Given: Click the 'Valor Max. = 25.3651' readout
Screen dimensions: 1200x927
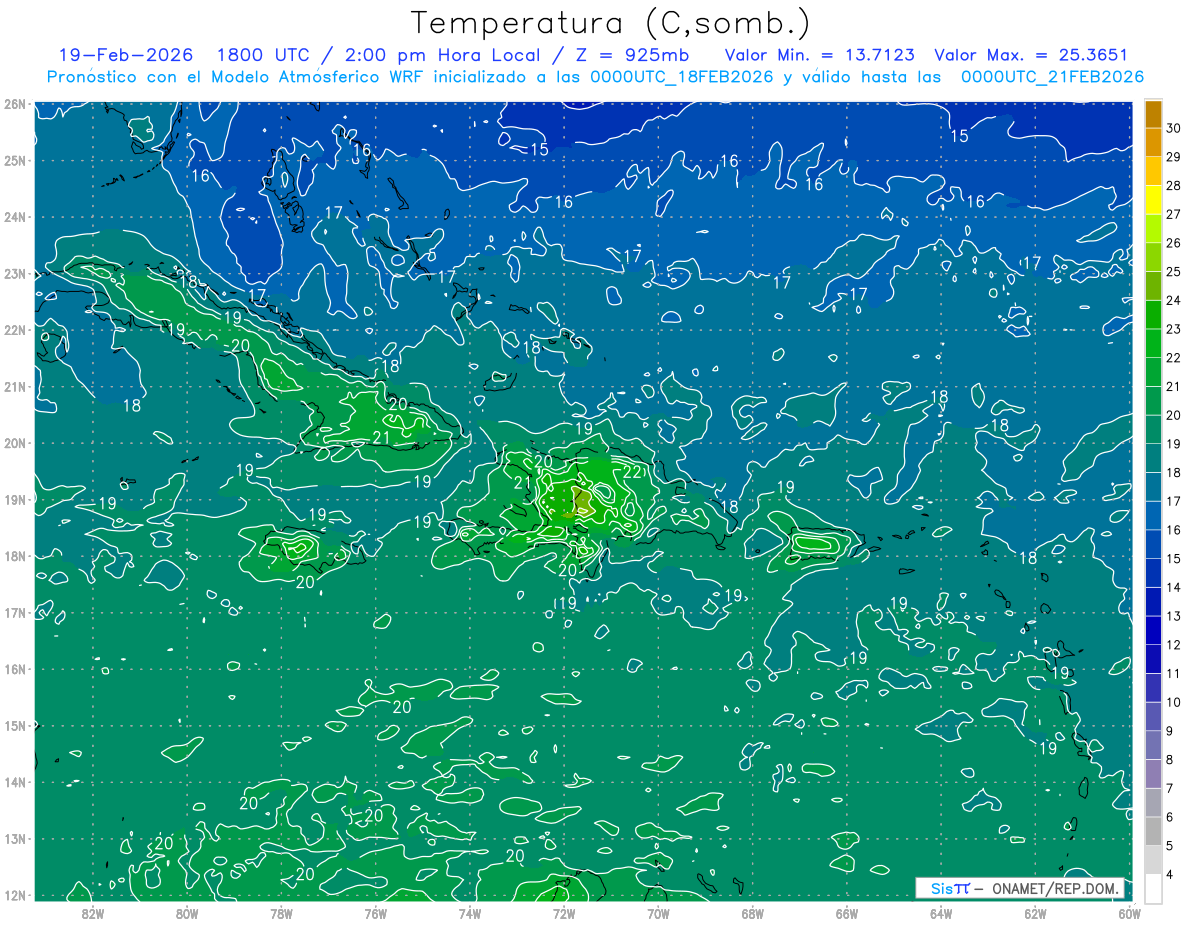Looking at the screenshot, I should (x=1031, y=55).
